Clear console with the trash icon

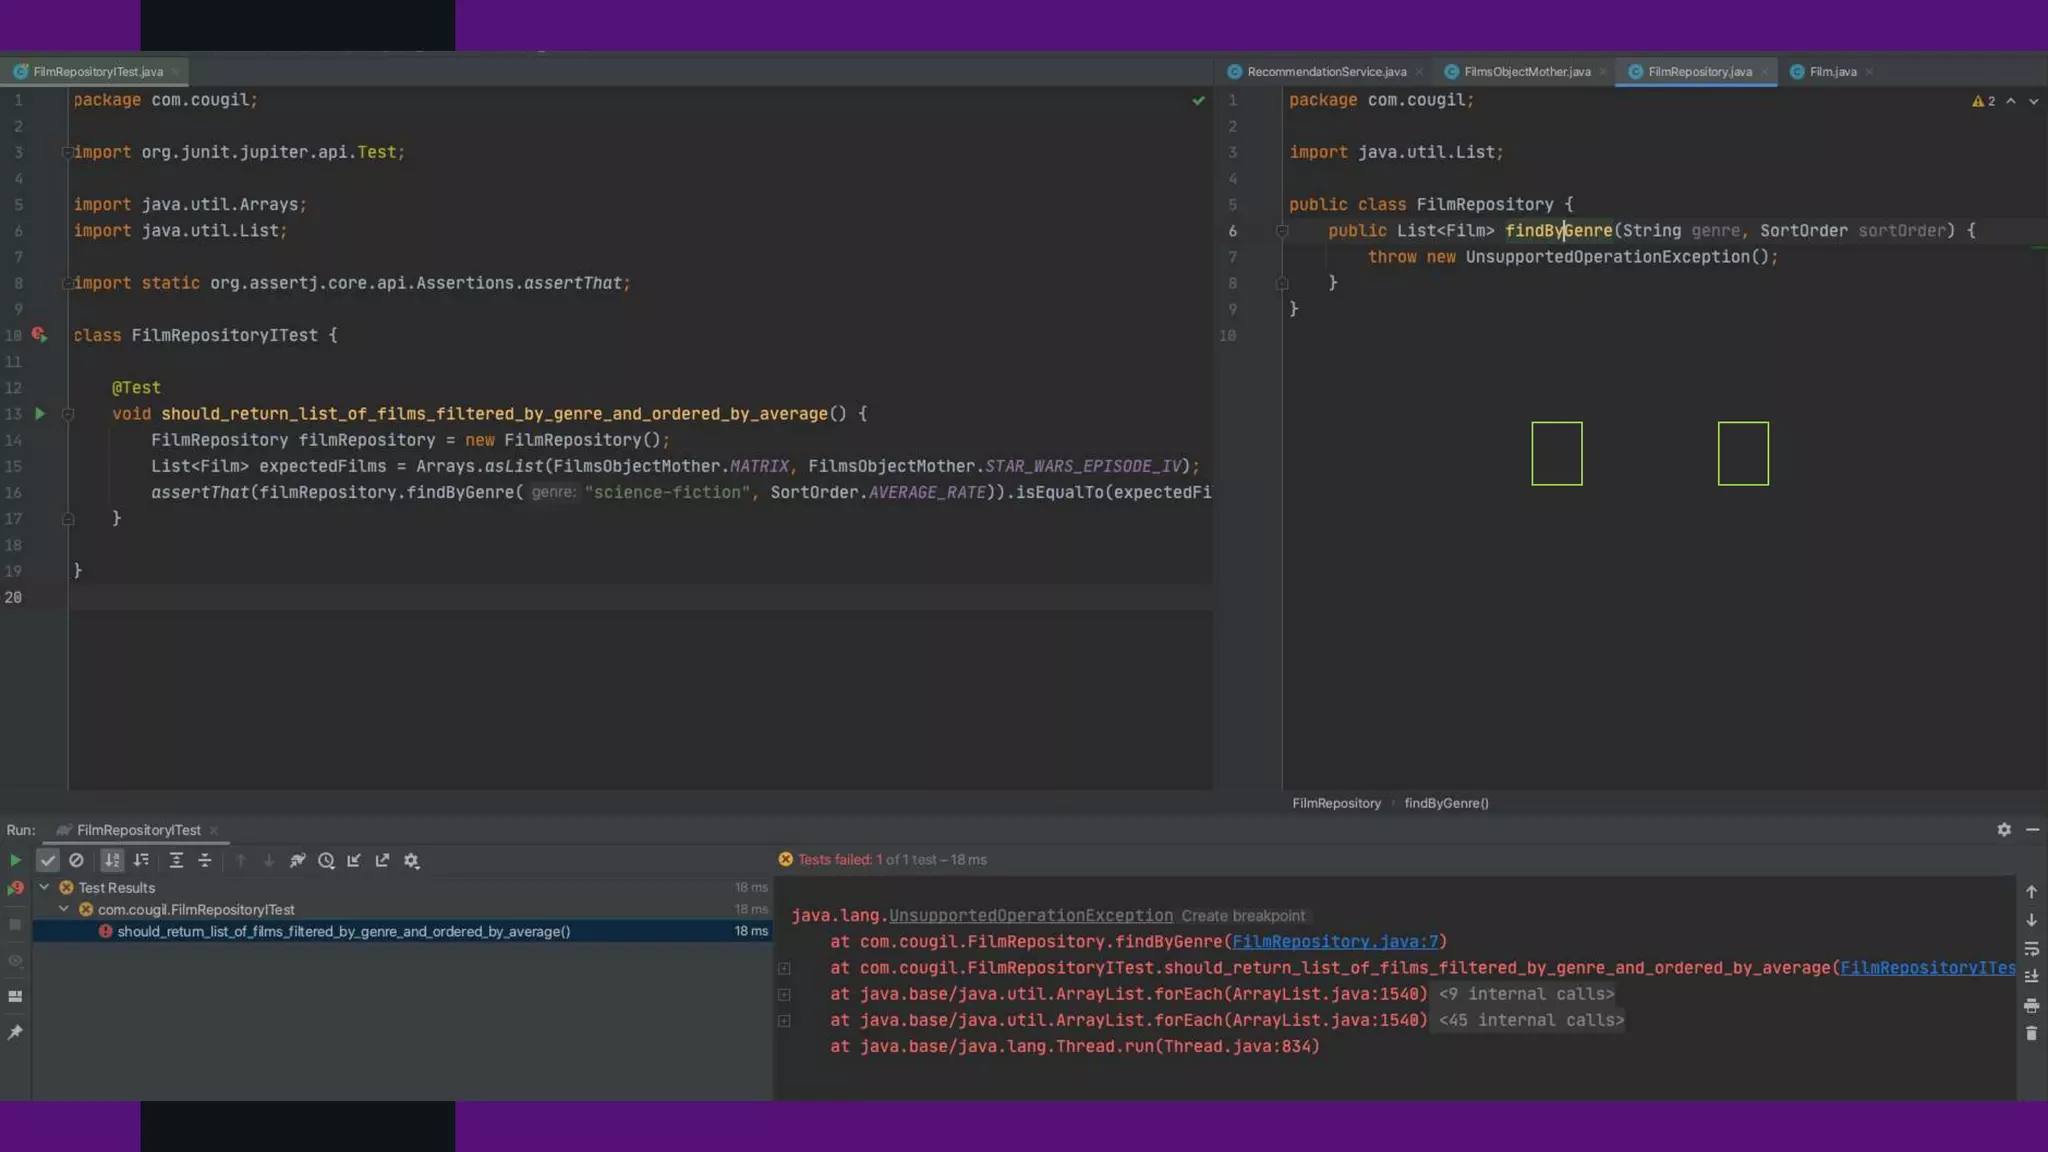pos(2031,1033)
